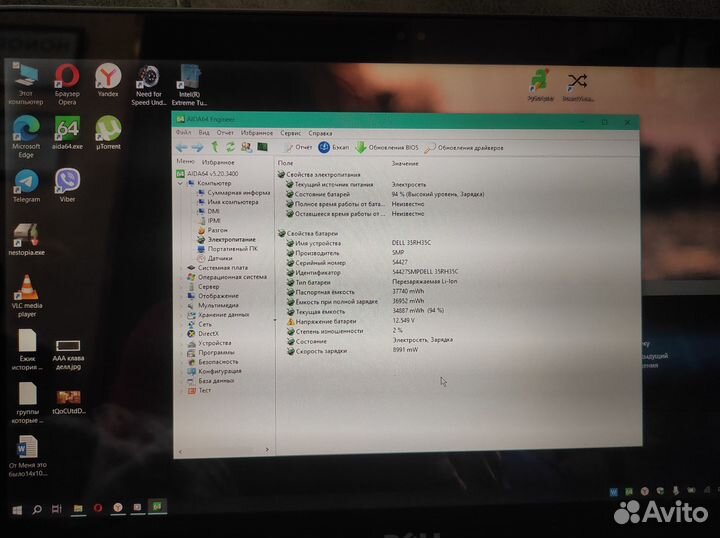Open the Сервис menu

click(291, 133)
